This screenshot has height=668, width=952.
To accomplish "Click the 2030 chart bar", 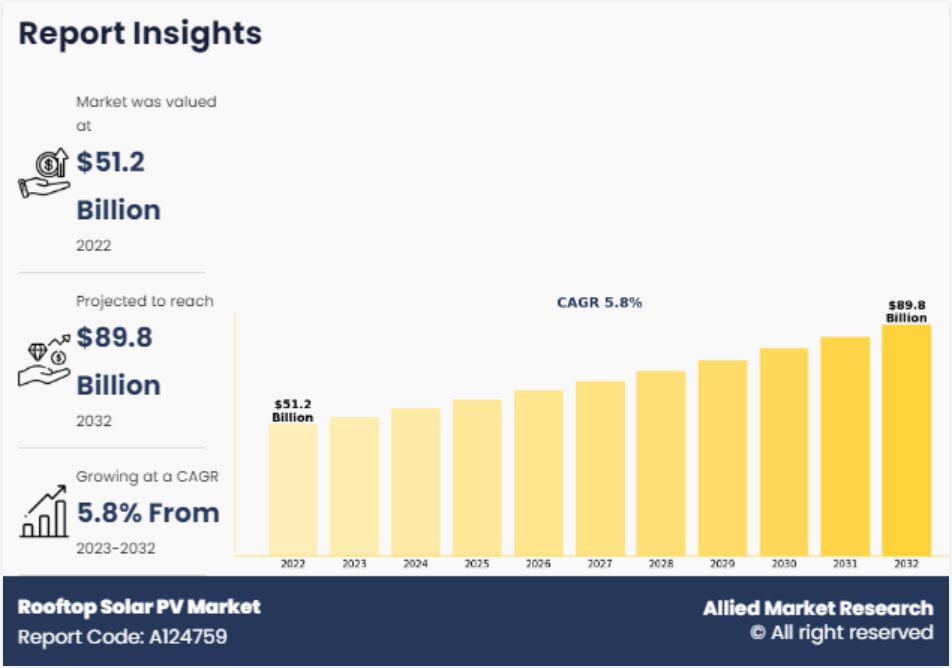I will click(784, 452).
